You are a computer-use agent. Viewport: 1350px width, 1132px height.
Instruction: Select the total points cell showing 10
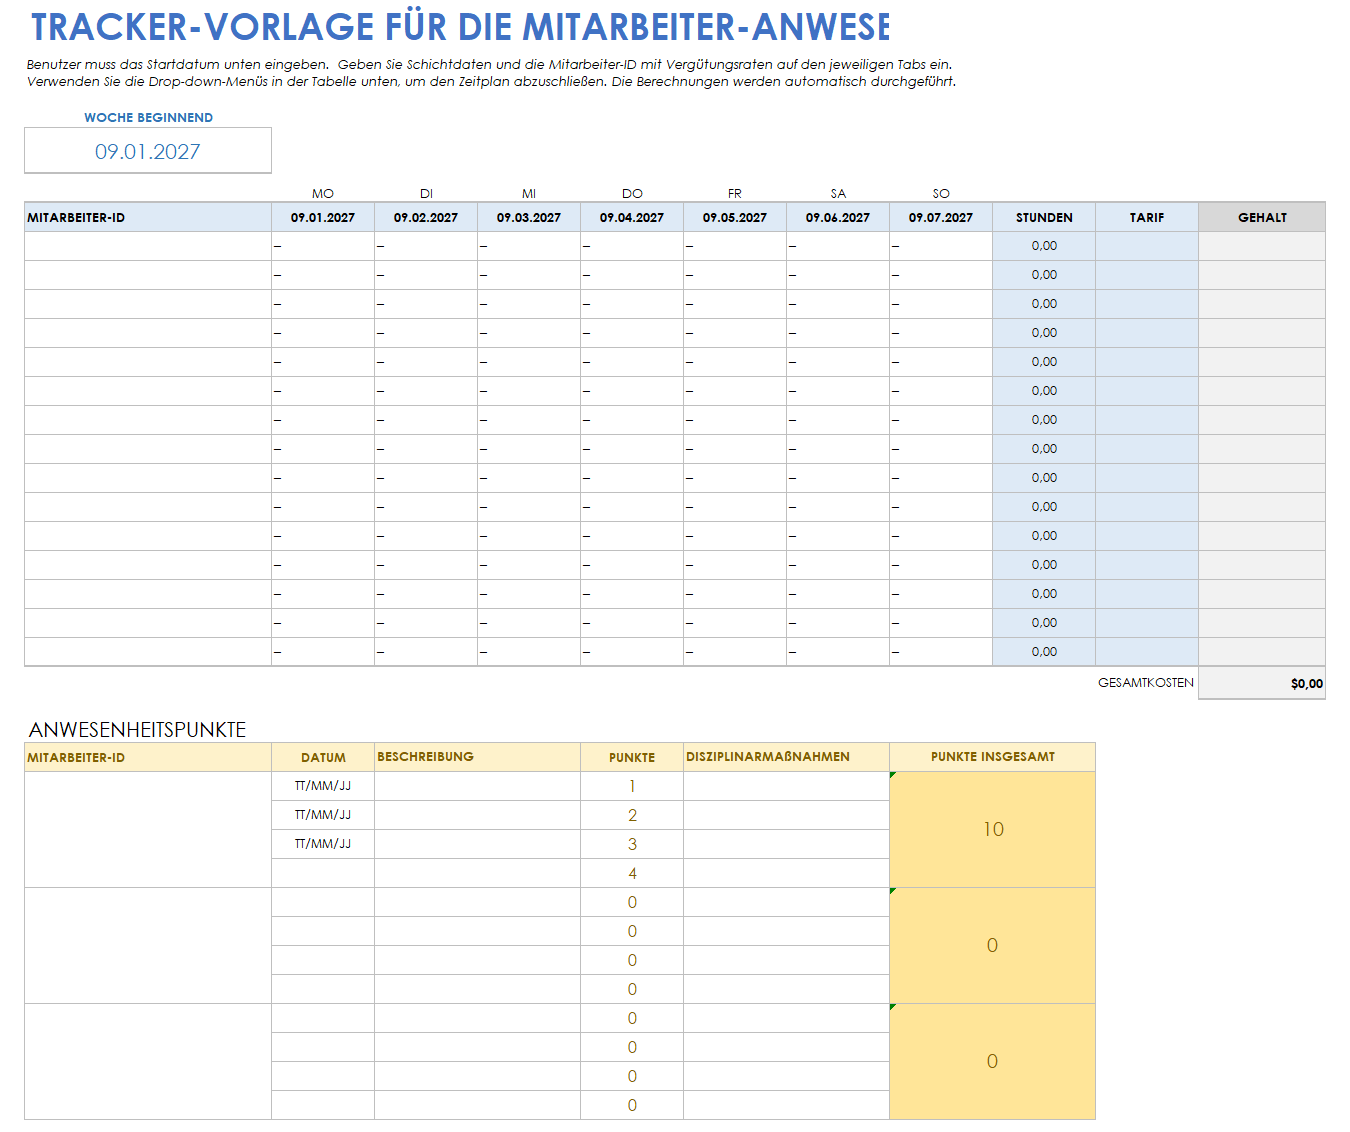992,829
